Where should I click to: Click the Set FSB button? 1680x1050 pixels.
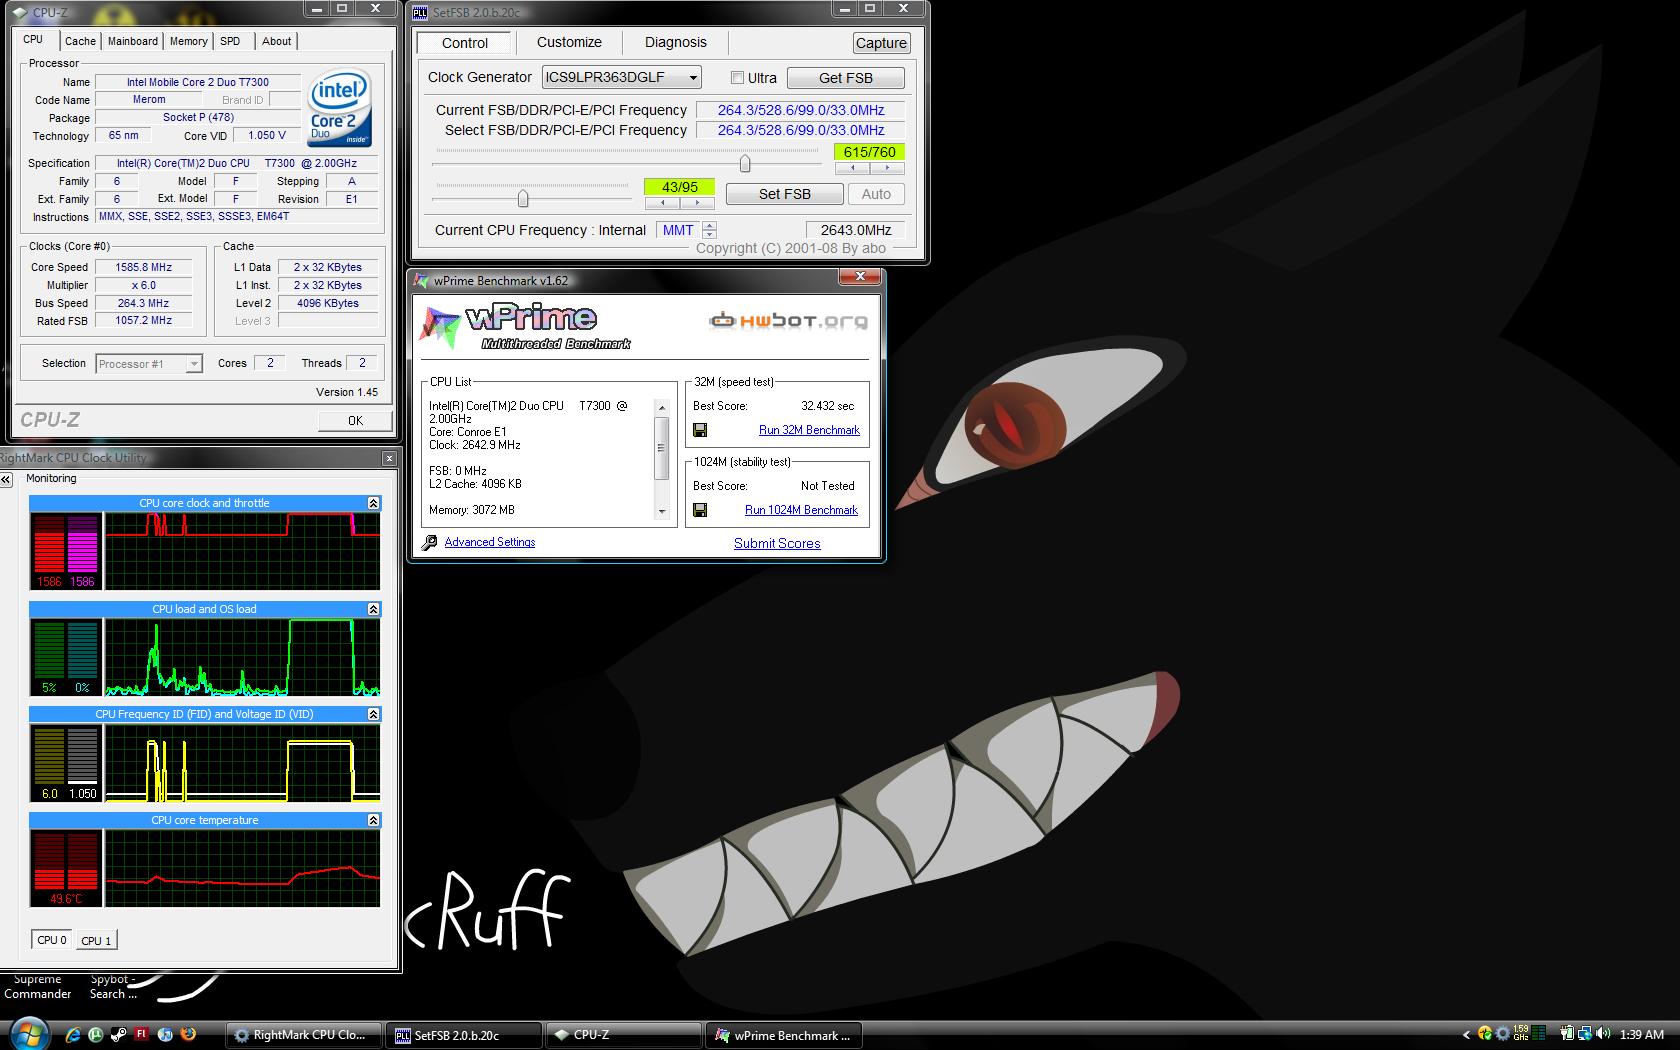(784, 194)
